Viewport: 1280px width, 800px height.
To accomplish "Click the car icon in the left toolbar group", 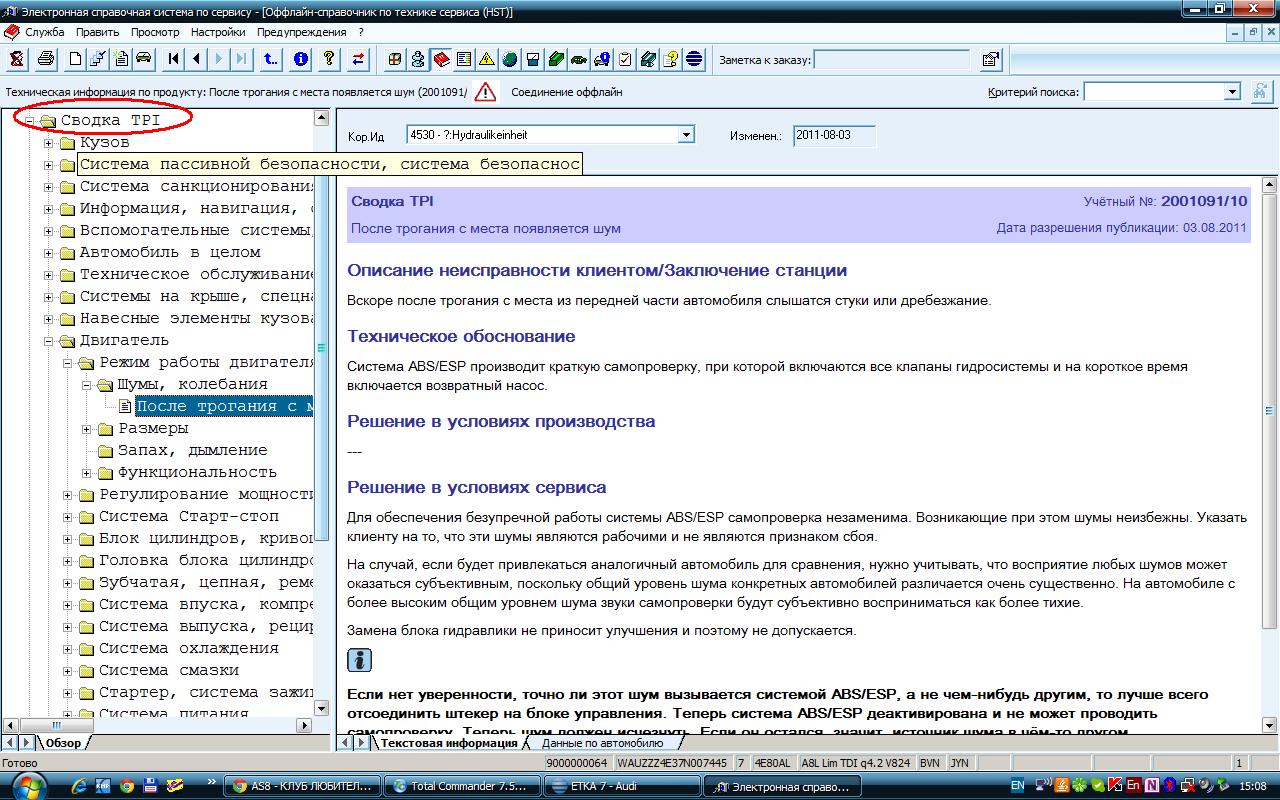I will click(143, 59).
